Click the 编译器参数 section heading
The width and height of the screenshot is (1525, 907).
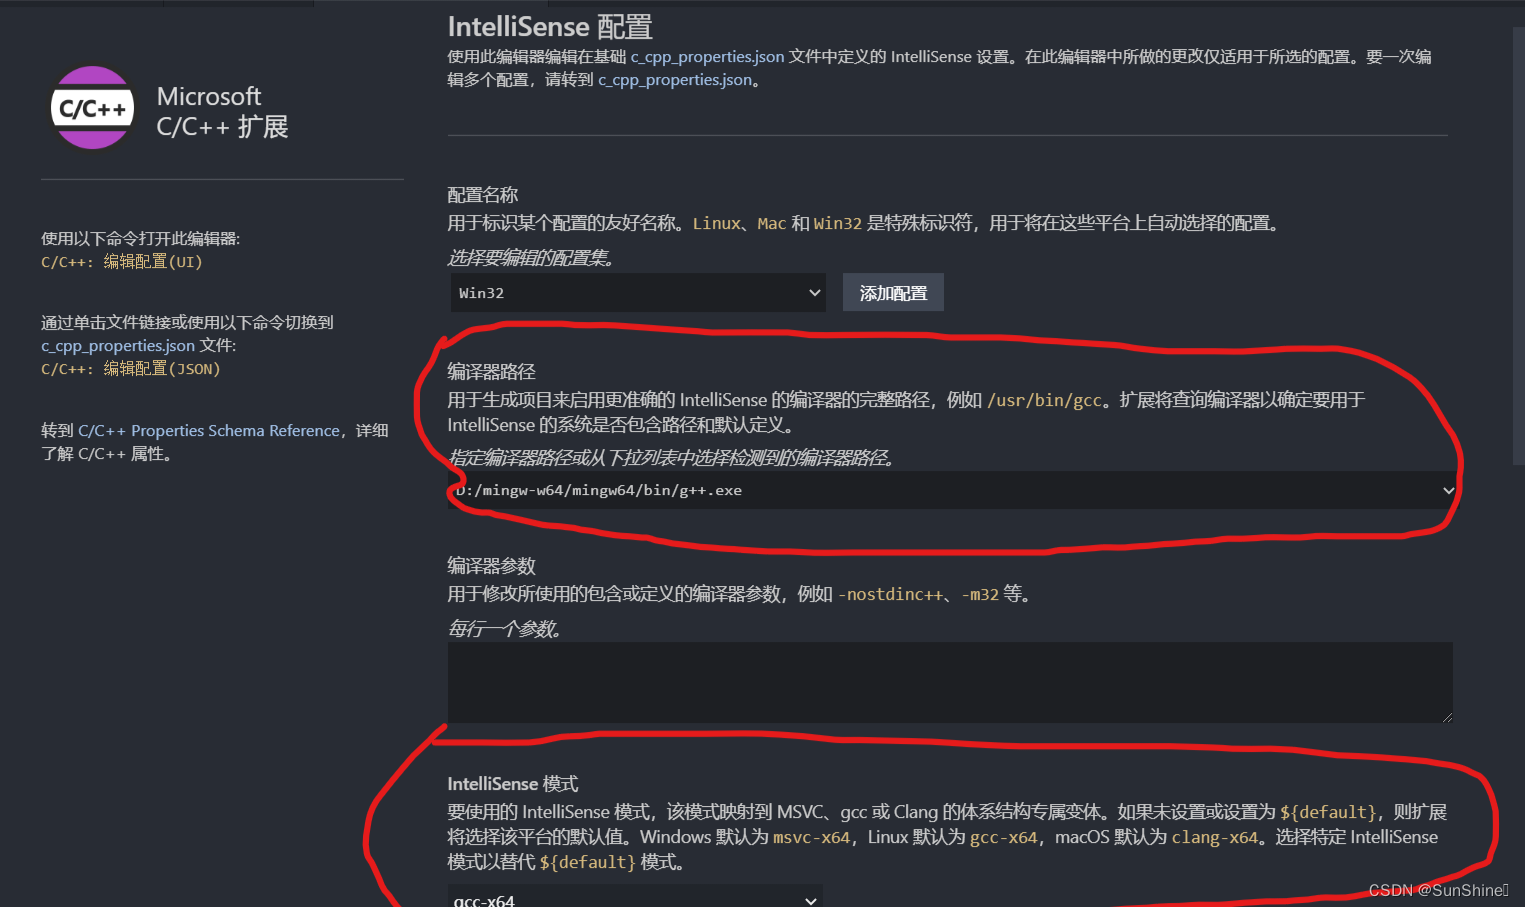click(491, 566)
